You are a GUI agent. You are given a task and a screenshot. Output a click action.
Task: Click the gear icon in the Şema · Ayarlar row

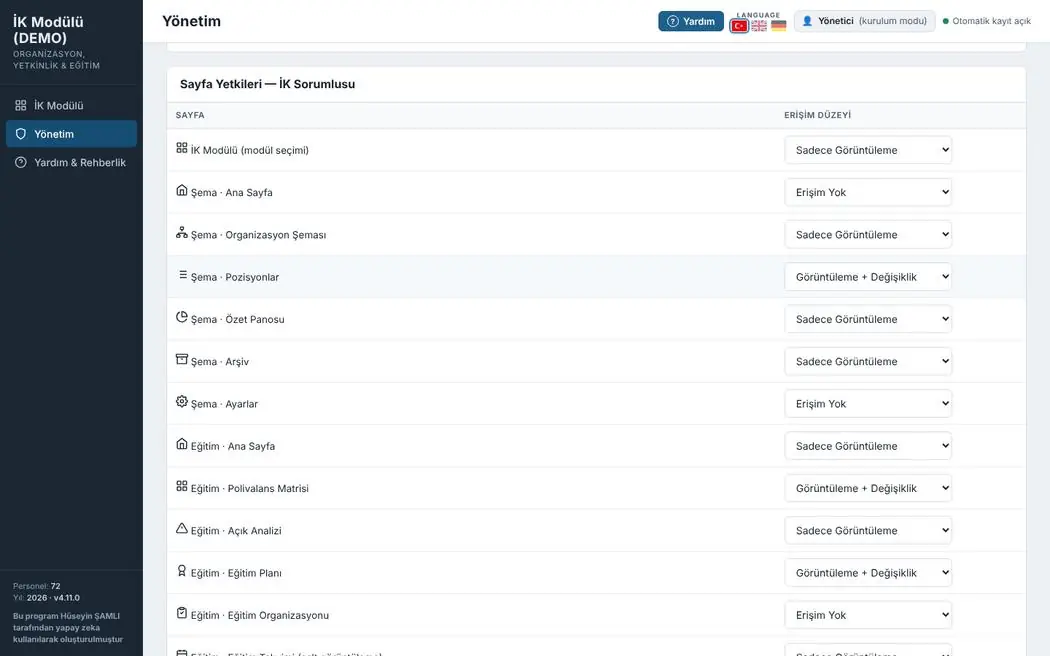point(181,401)
